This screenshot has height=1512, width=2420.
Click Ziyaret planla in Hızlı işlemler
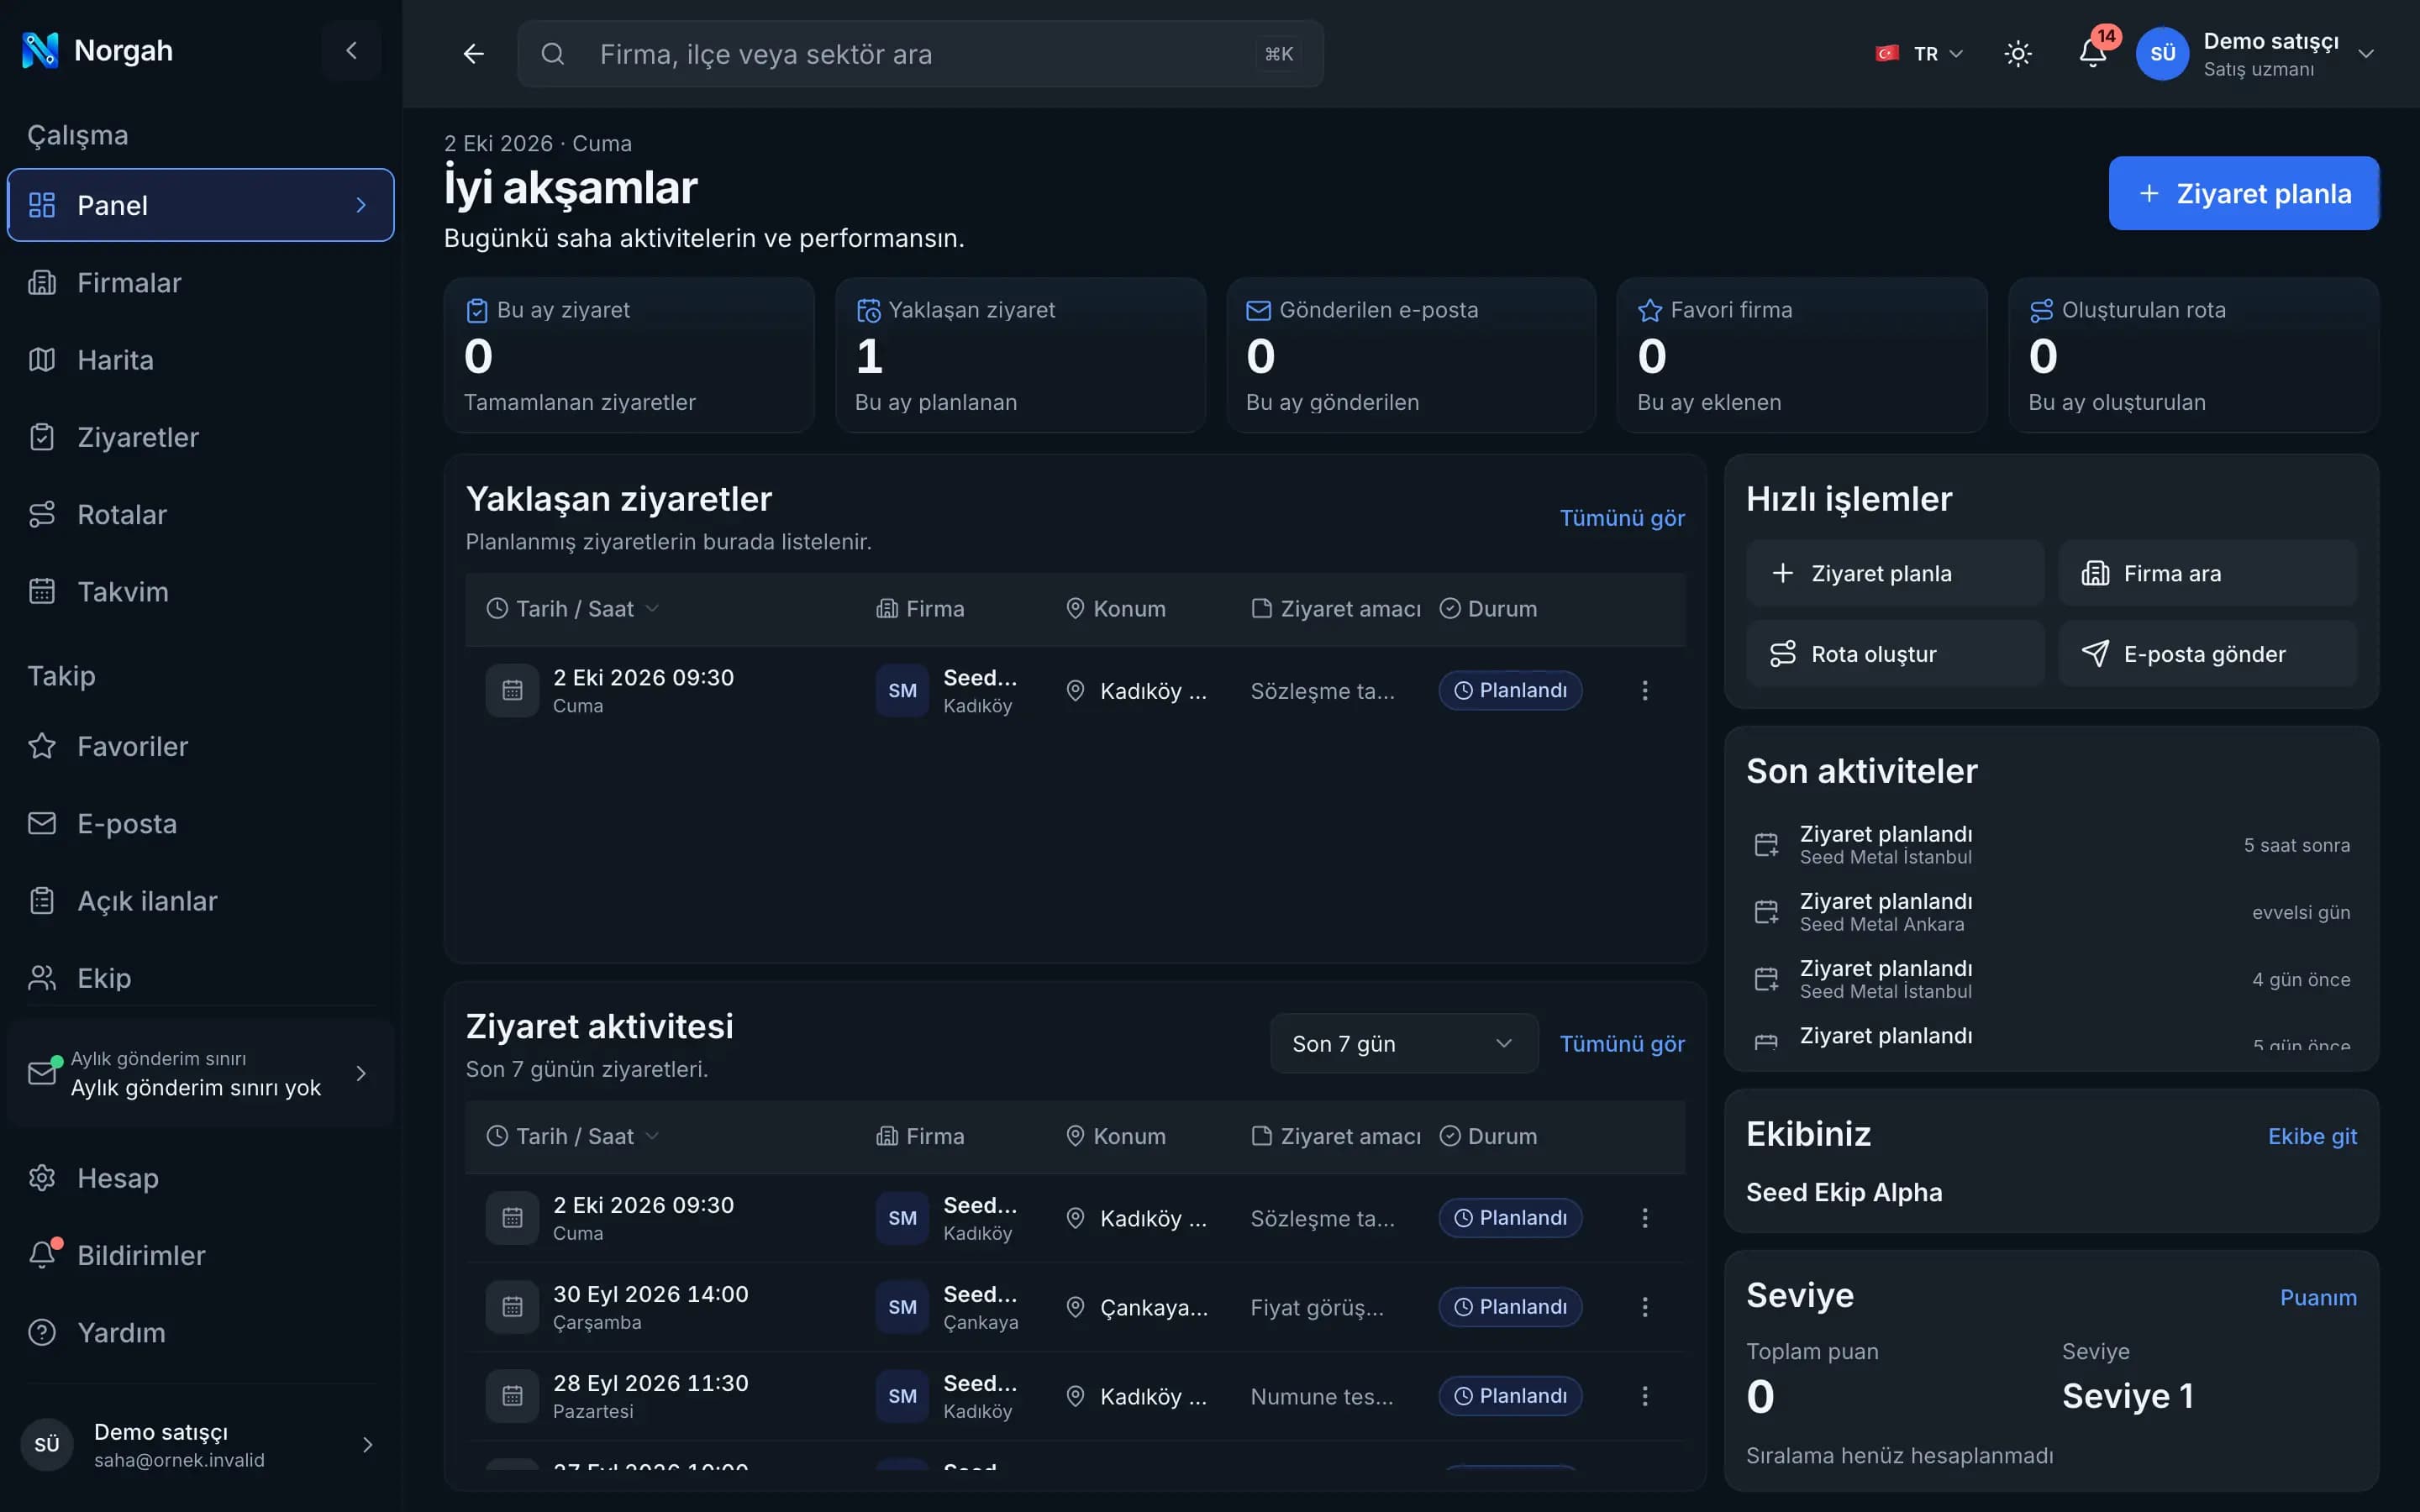pyautogui.click(x=1894, y=573)
